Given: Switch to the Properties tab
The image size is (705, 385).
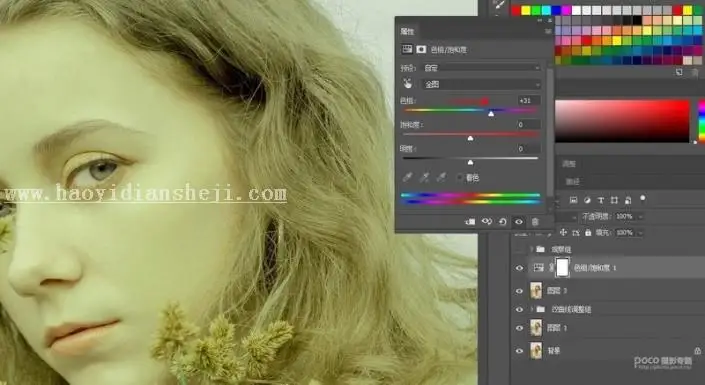Looking at the screenshot, I should (x=407, y=31).
